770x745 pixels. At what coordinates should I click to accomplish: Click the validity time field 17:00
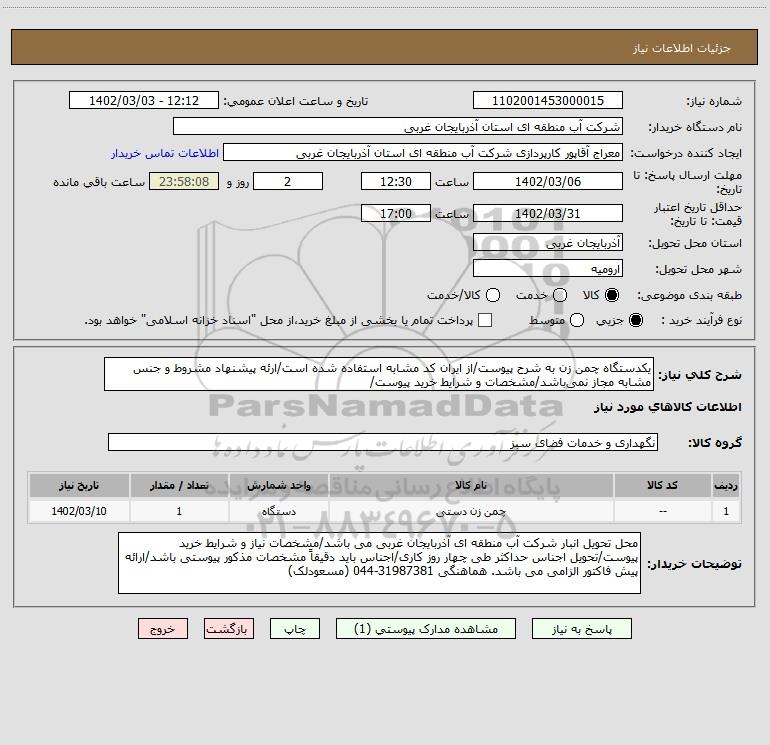coord(396,213)
